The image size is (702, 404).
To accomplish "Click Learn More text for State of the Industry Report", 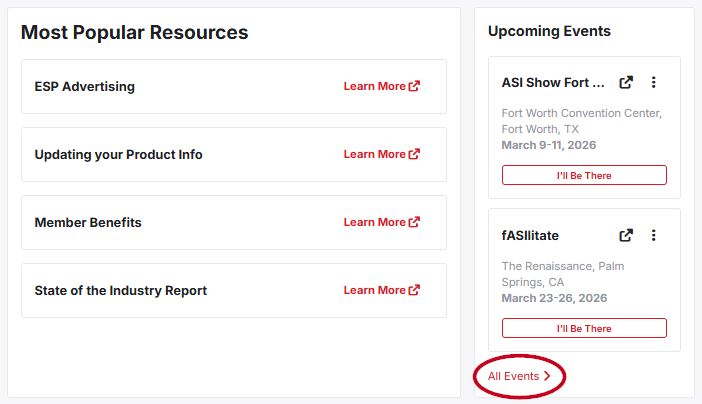I will click(x=374, y=290).
